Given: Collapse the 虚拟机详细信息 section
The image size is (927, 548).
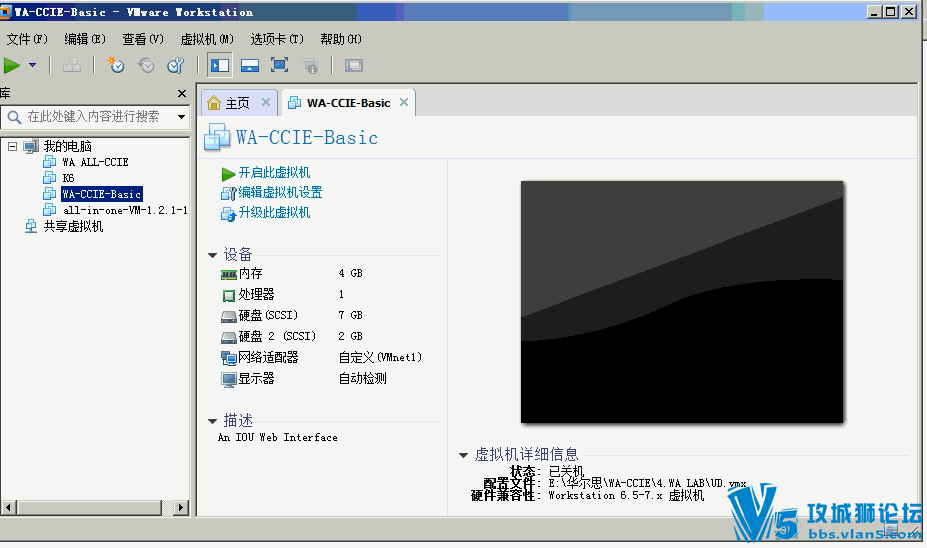Looking at the screenshot, I should pos(464,455).
